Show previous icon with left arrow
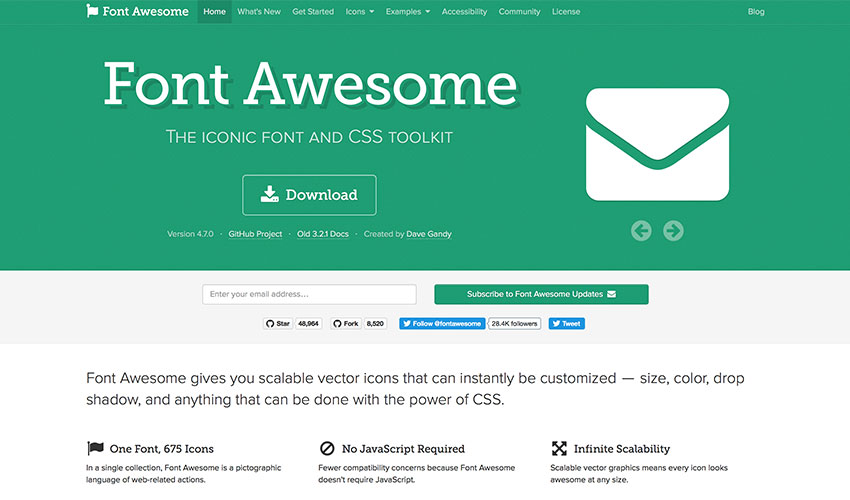850x500 pixels. click(641, 231)
